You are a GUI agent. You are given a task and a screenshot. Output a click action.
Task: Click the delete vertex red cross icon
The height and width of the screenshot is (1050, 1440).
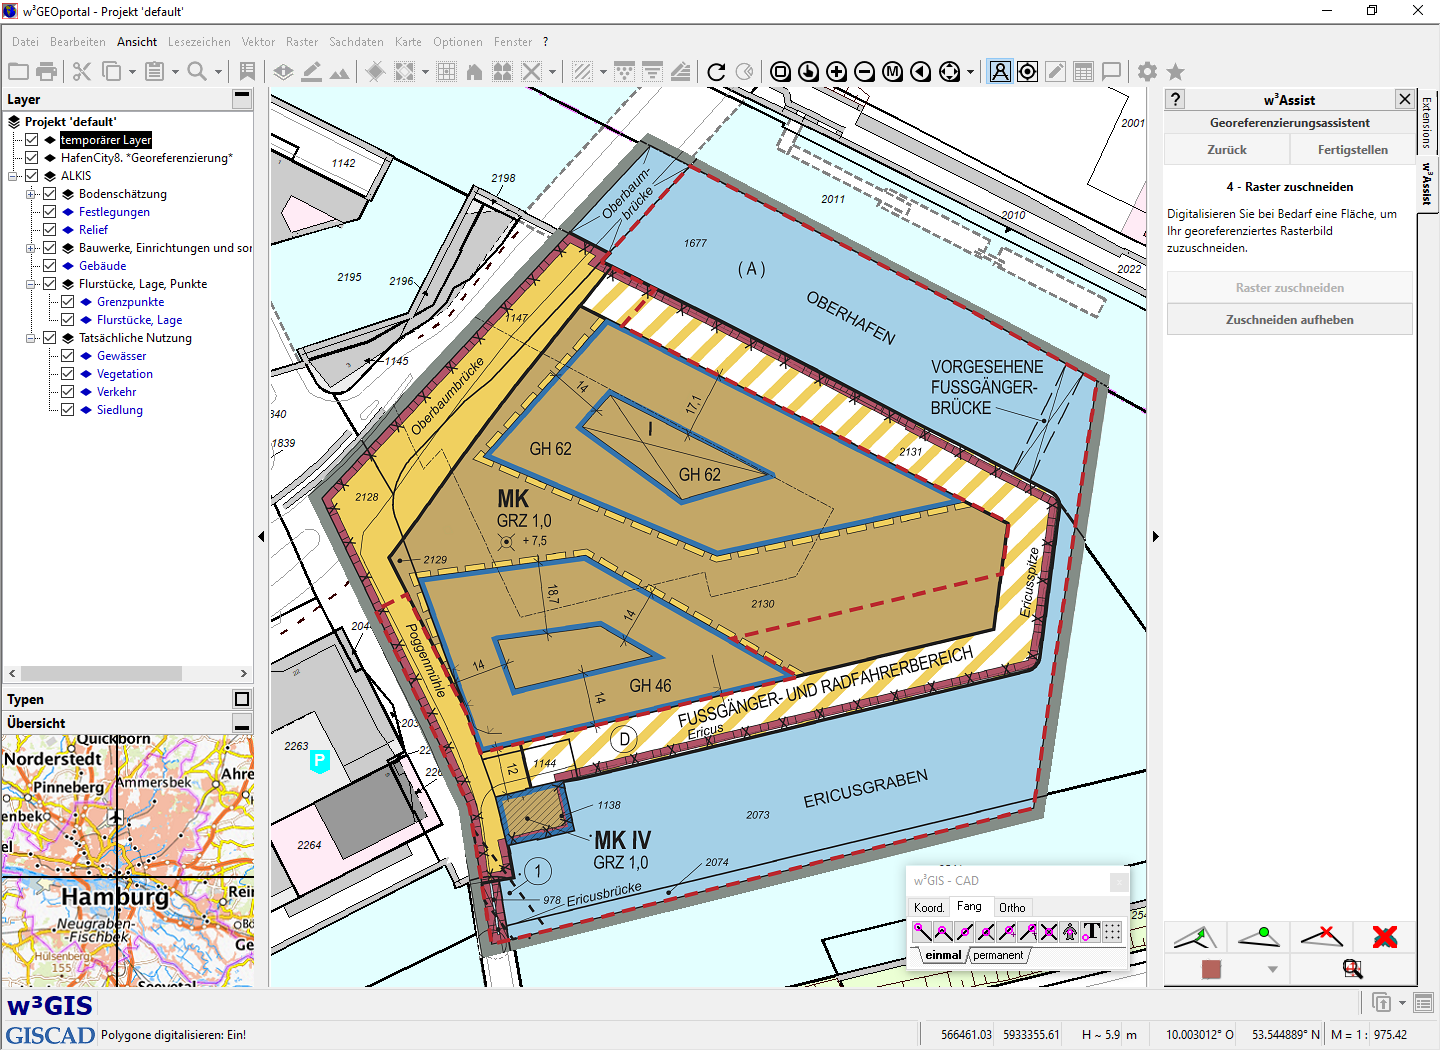1322,937
